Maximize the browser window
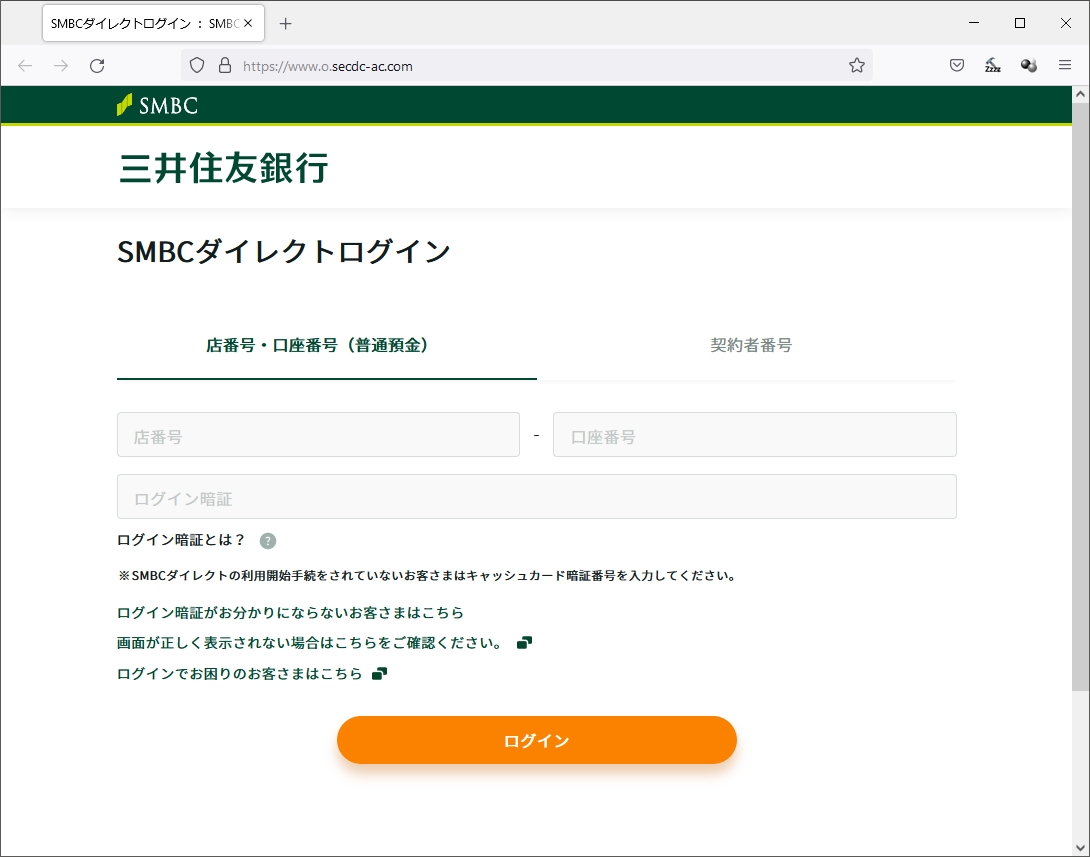 coord(1020,23)
